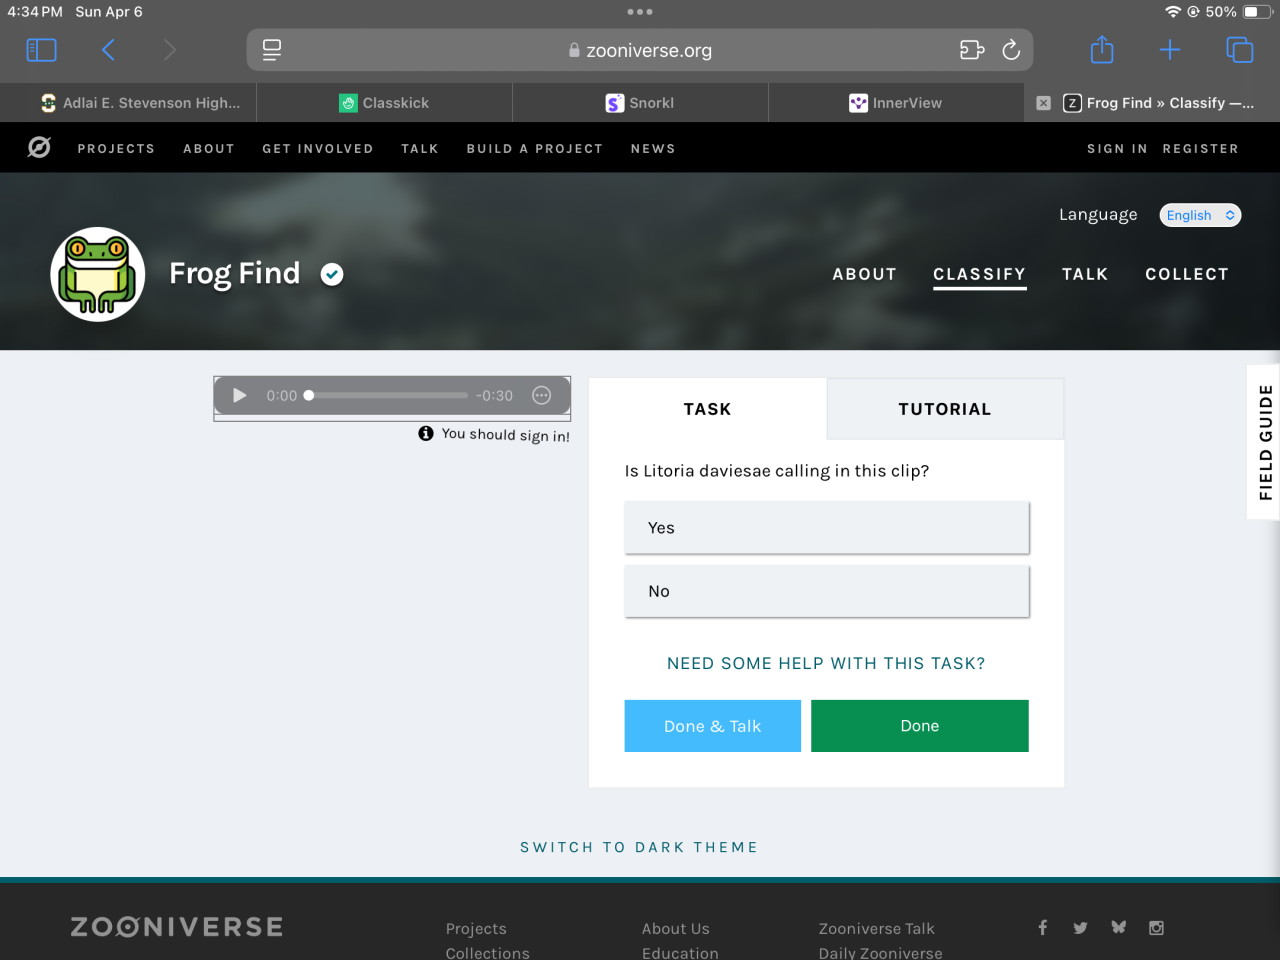Click SIGN IN
Image resolution: width=1280 pixels, height=960 pixels.
tap(1117, 149)
